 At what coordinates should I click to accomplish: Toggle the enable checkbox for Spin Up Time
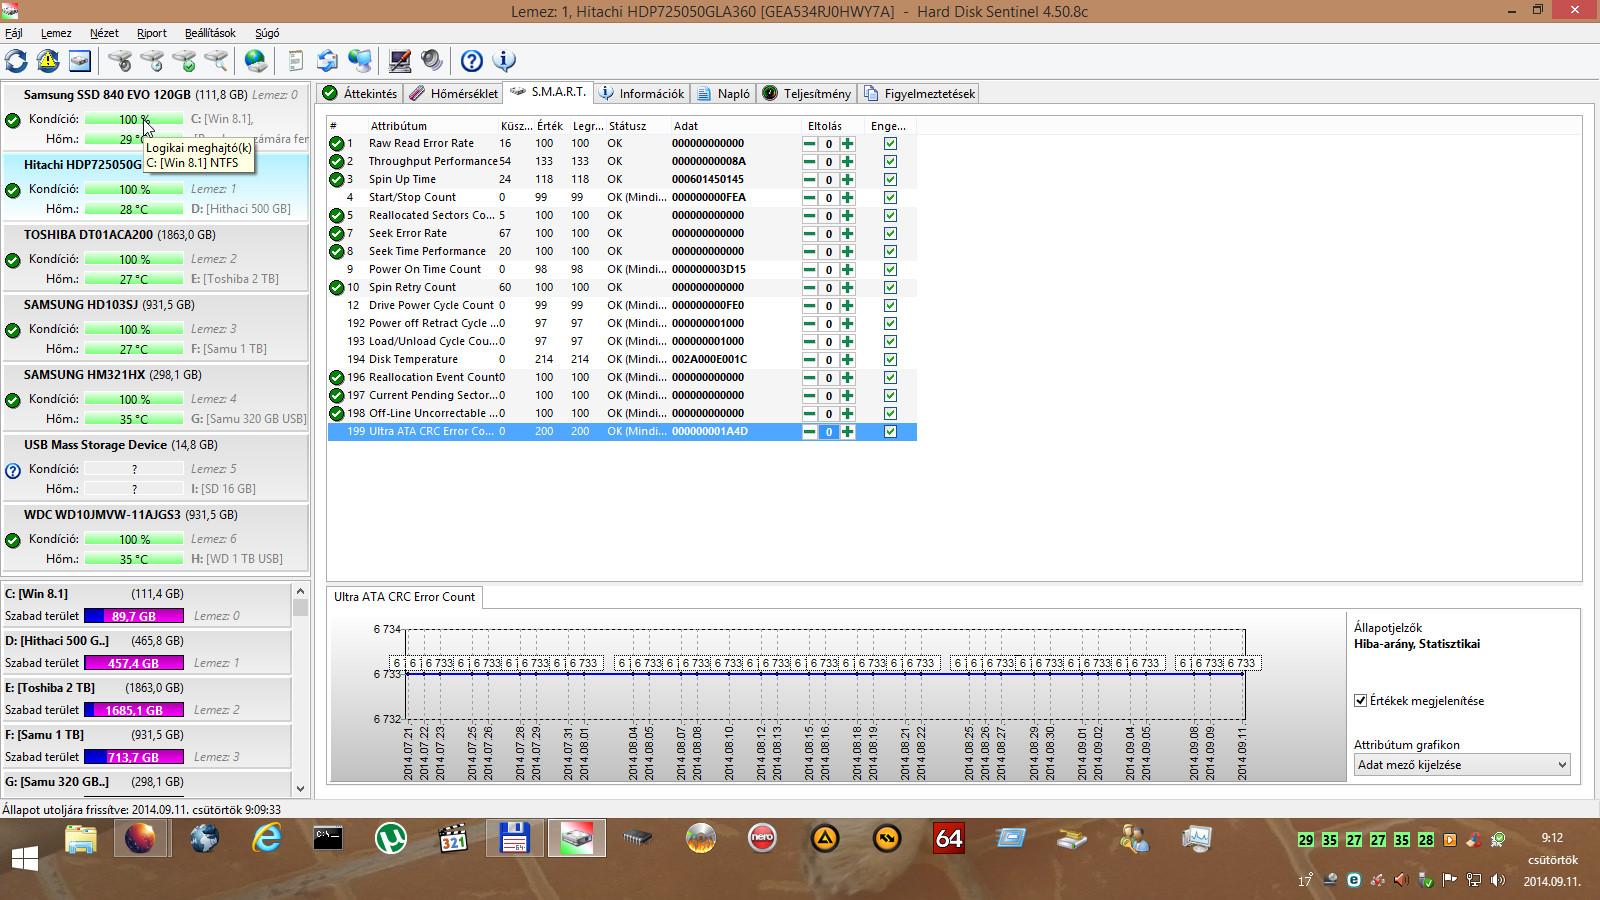(890, 180)
